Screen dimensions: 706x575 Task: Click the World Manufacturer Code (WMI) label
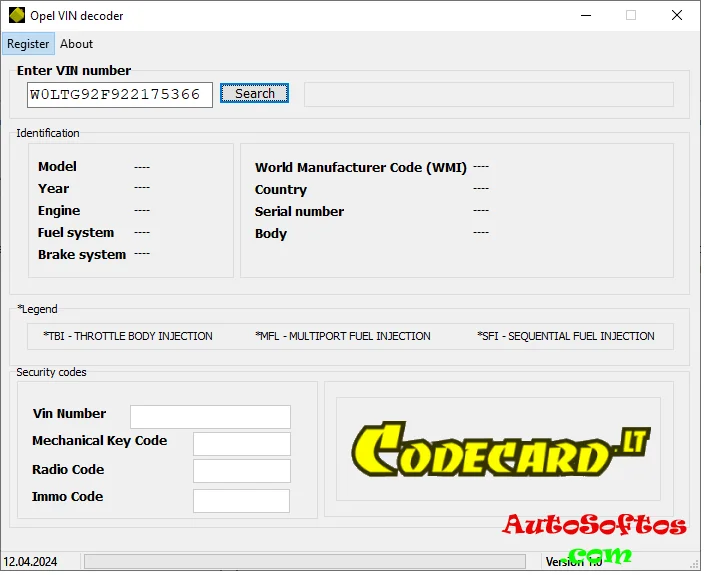point(360,168)
